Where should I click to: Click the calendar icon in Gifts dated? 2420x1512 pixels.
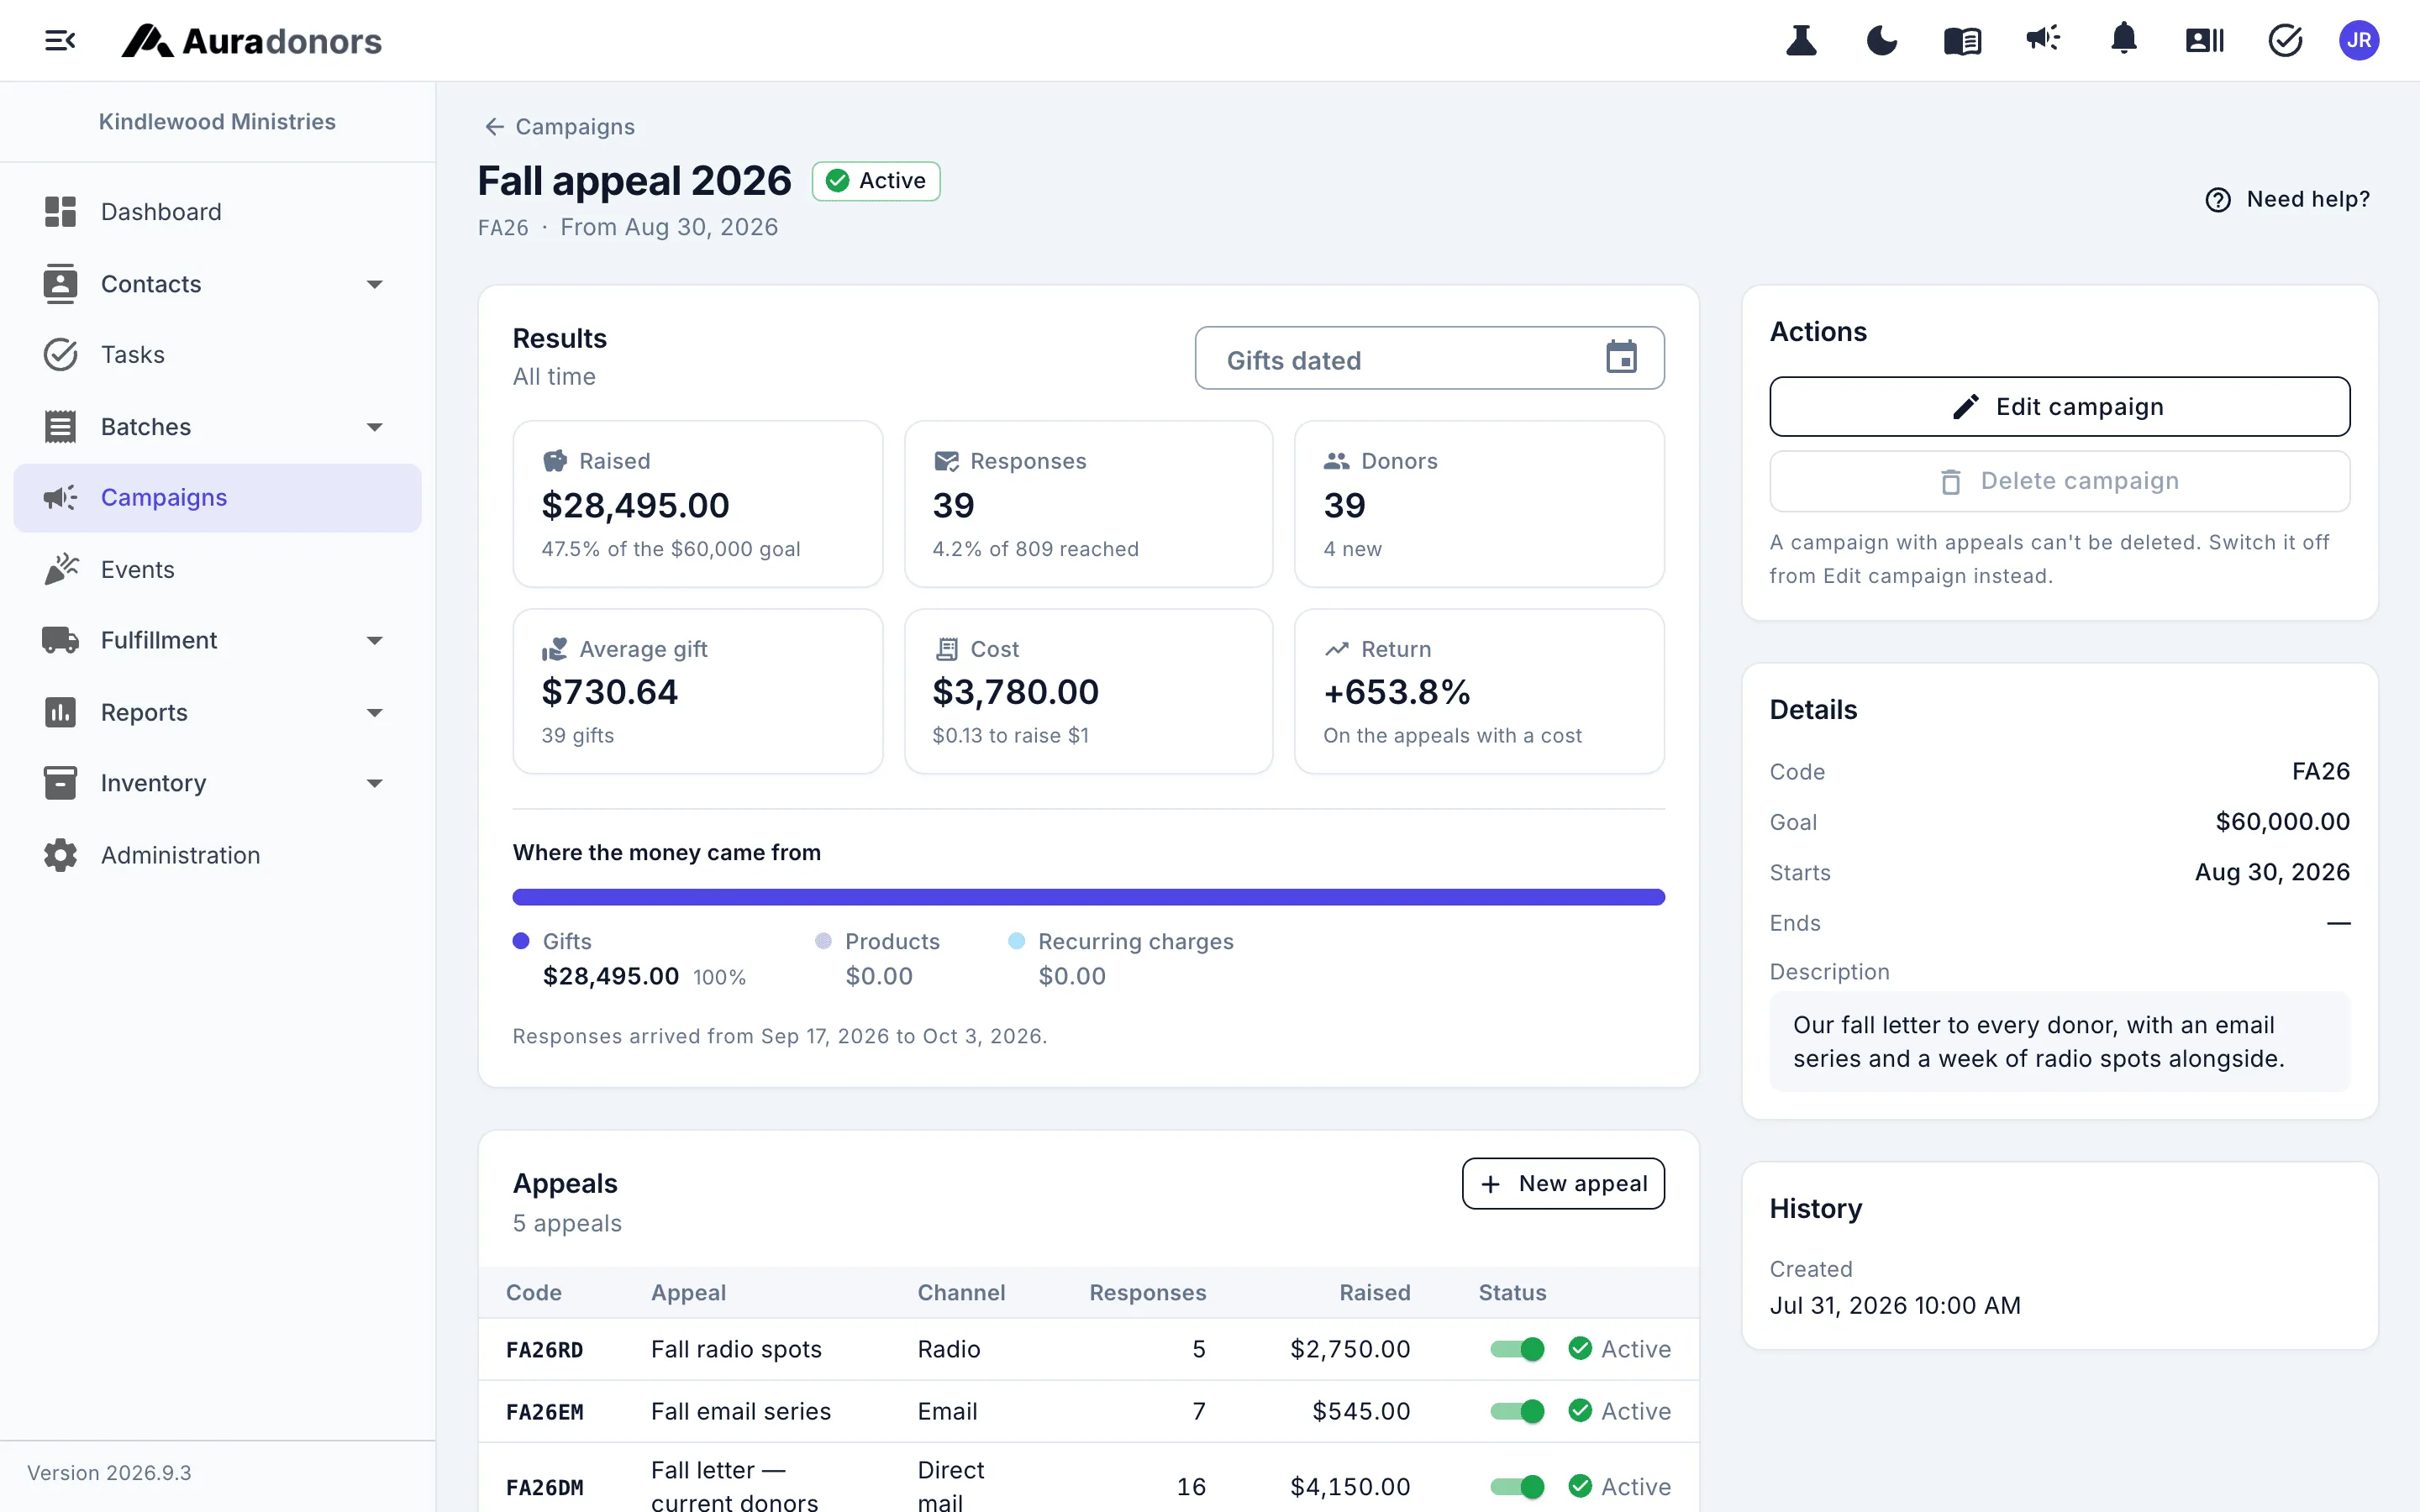pyautogui.click(x=1621, y=357)
